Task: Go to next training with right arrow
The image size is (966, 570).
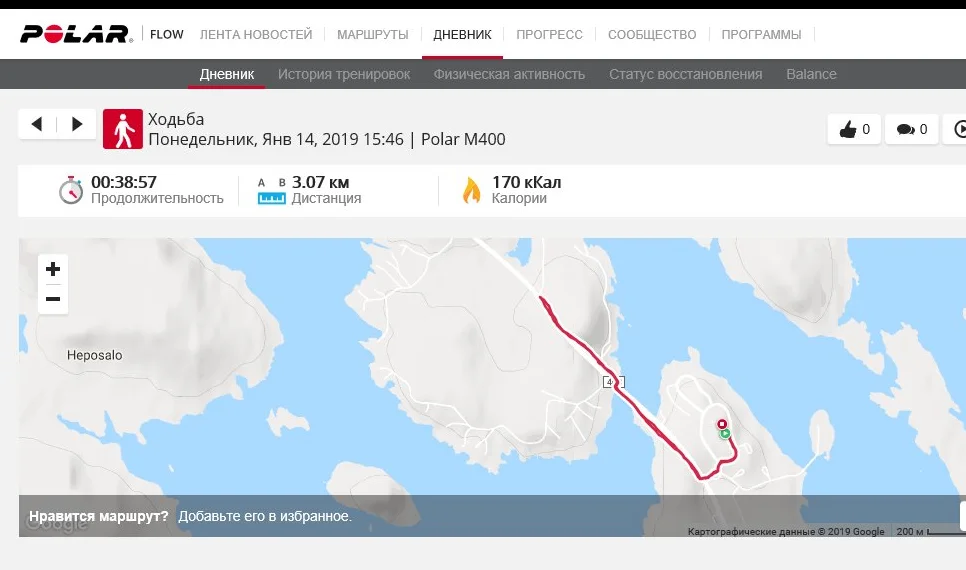Action: [77, 125]
